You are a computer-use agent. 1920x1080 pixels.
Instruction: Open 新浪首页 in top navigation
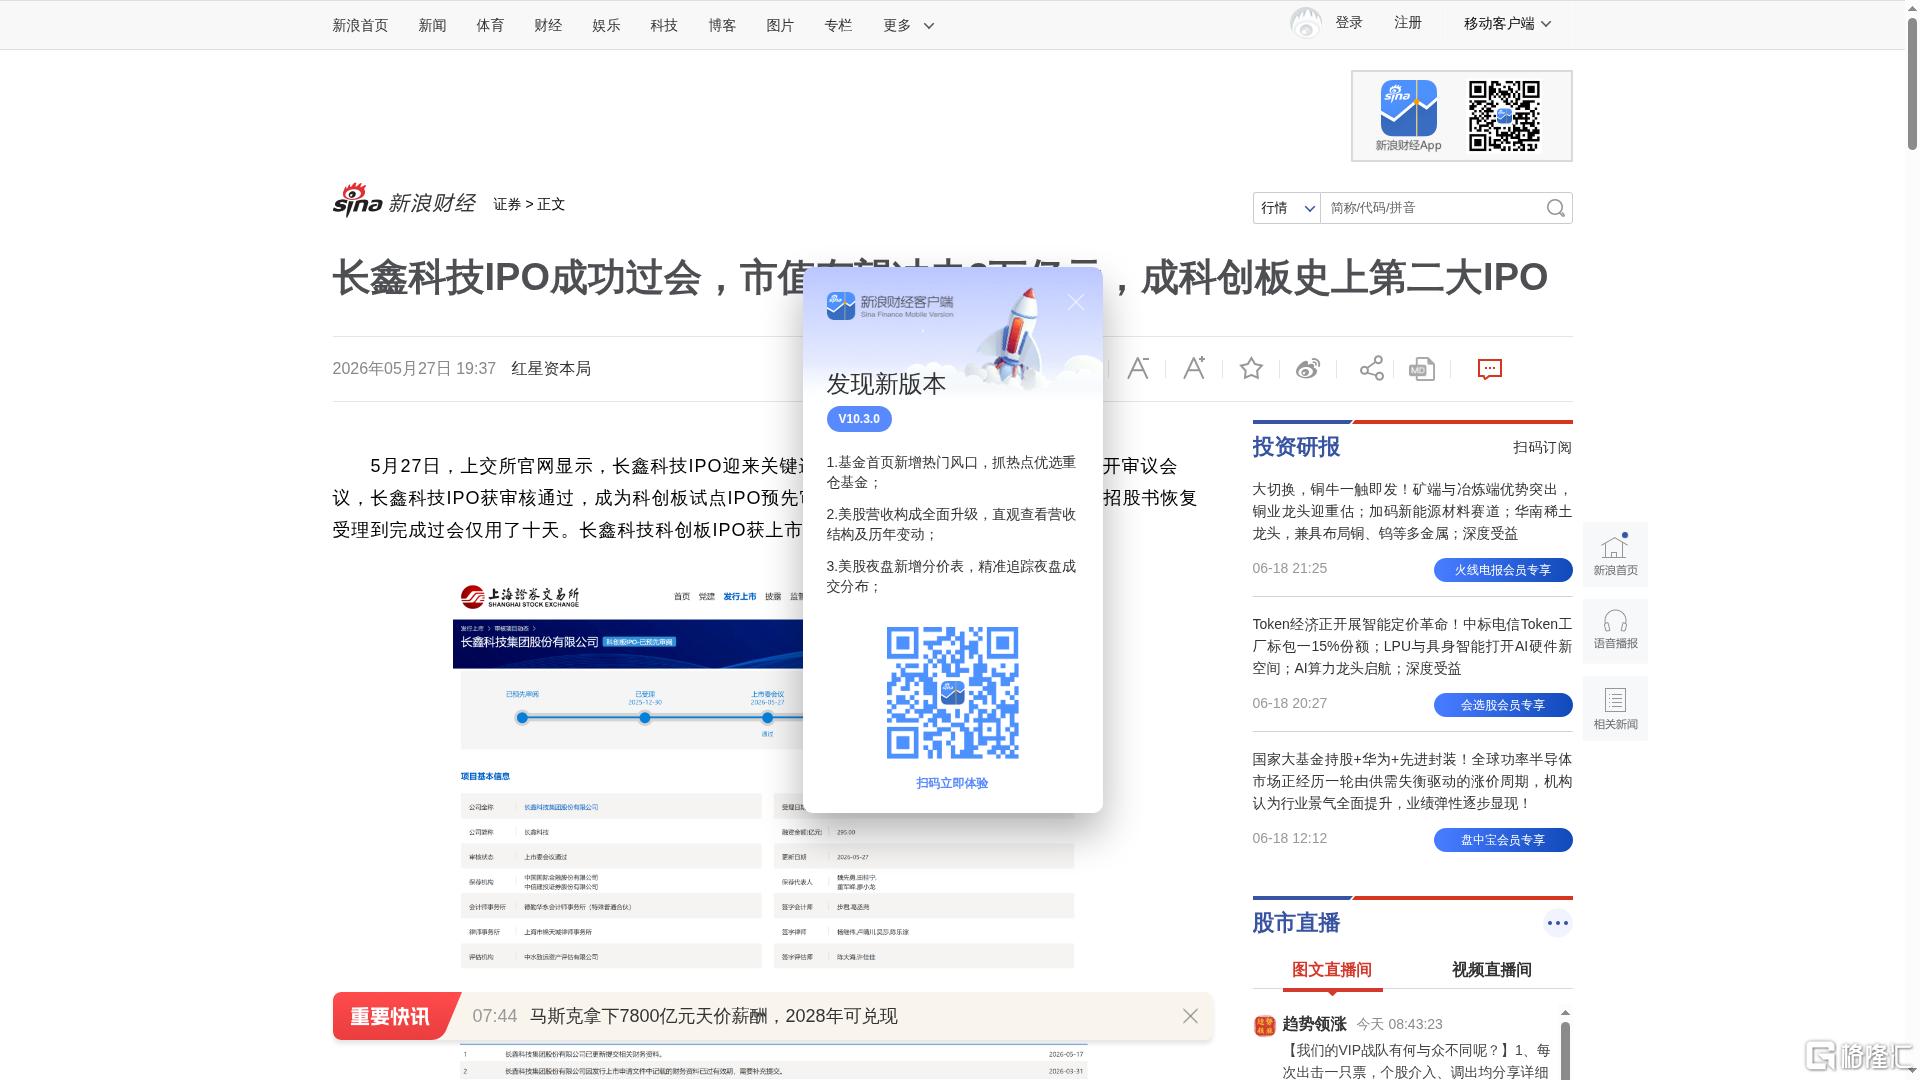click(x=360, y=25)
